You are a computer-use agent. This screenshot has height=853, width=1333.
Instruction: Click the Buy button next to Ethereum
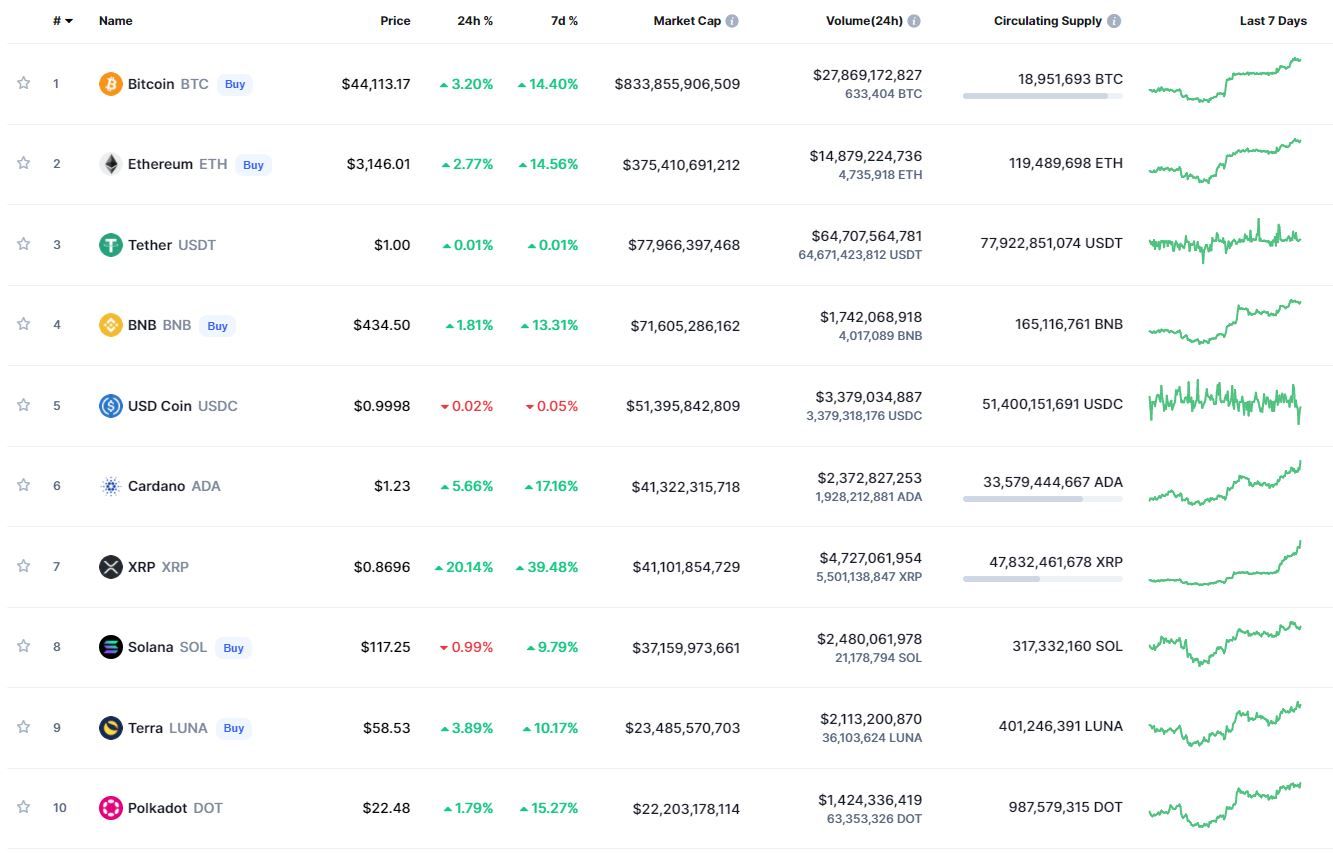pos(254,165)
